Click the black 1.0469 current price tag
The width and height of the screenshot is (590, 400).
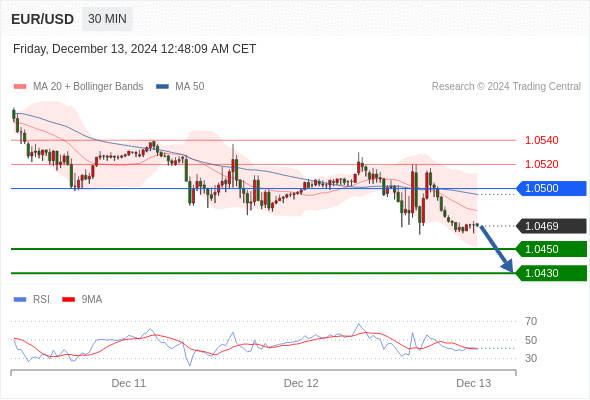coord(551,226)
